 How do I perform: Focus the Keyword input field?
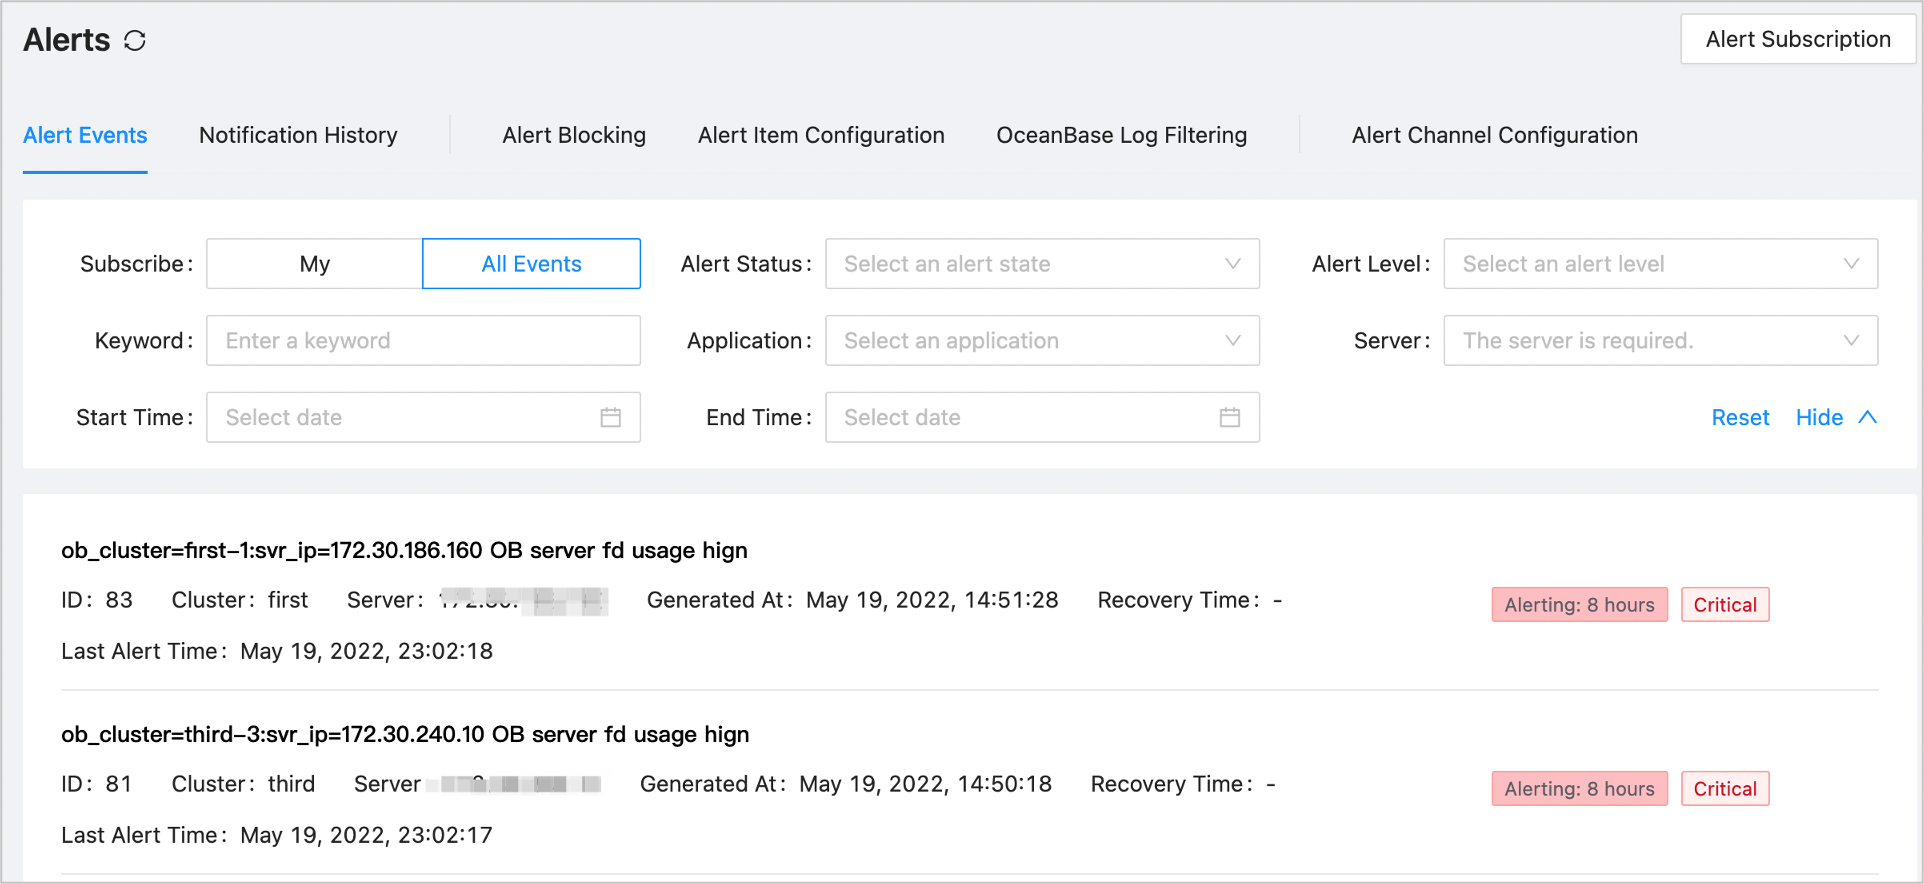click(423, 341)
